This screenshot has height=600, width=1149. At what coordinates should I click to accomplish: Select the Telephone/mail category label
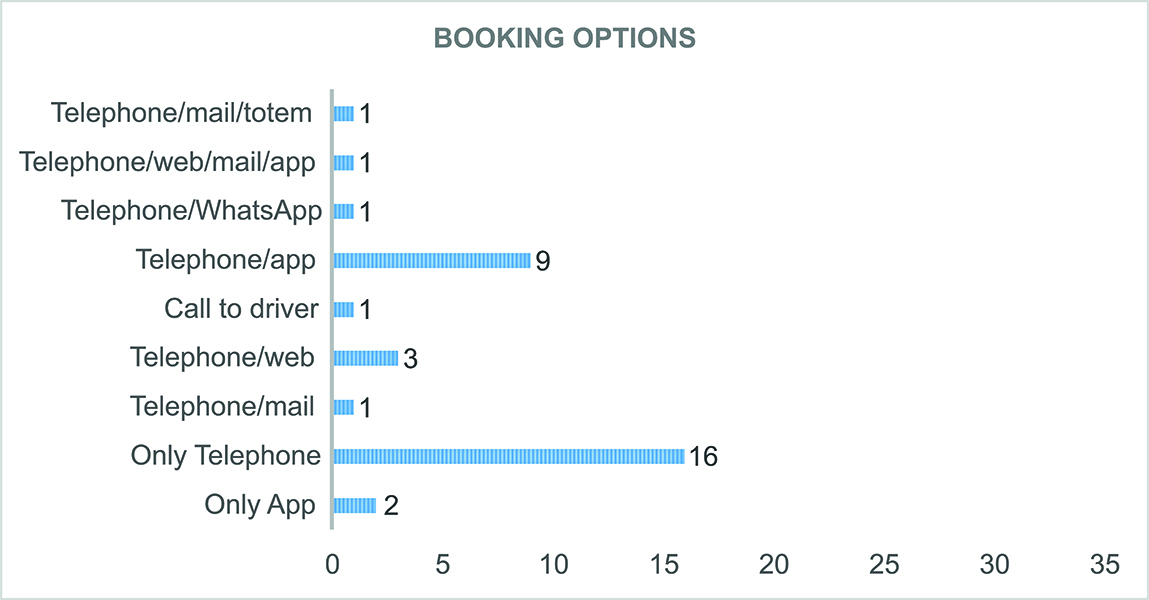(222, 407)
